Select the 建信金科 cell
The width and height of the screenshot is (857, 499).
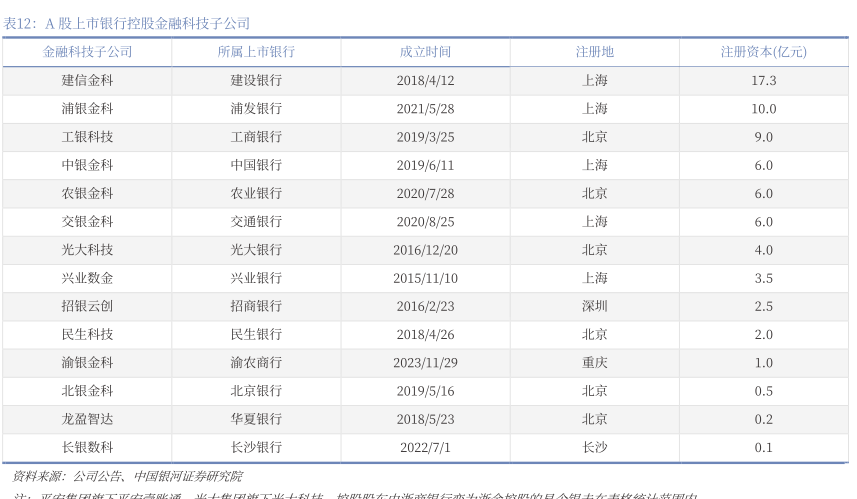click(87, 80)
